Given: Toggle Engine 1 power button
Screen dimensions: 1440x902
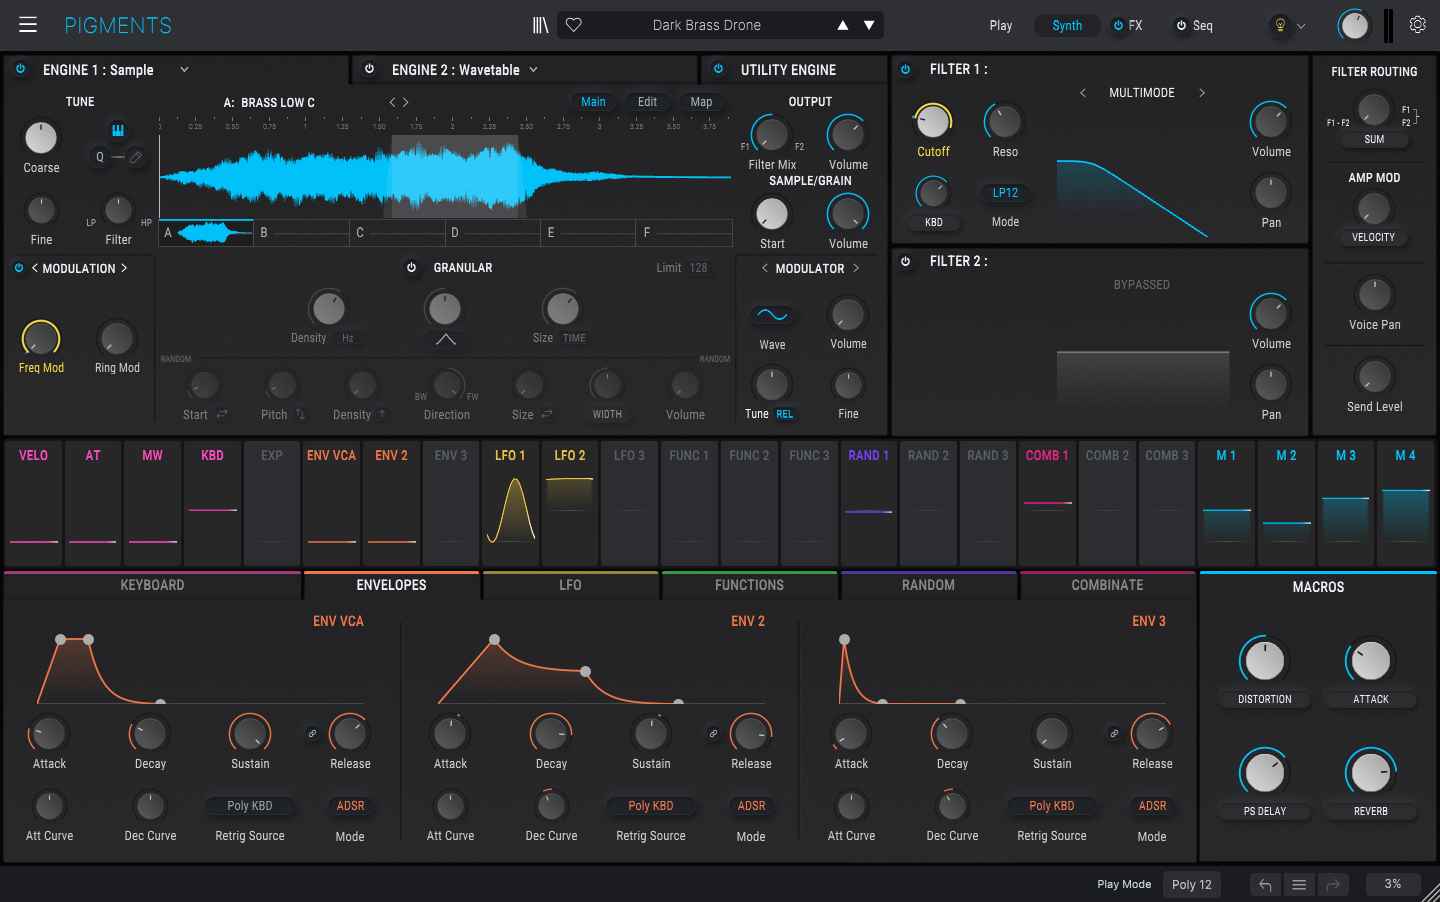Looking at the screenshot, I should pyautogui.click(x=21, y=69).
